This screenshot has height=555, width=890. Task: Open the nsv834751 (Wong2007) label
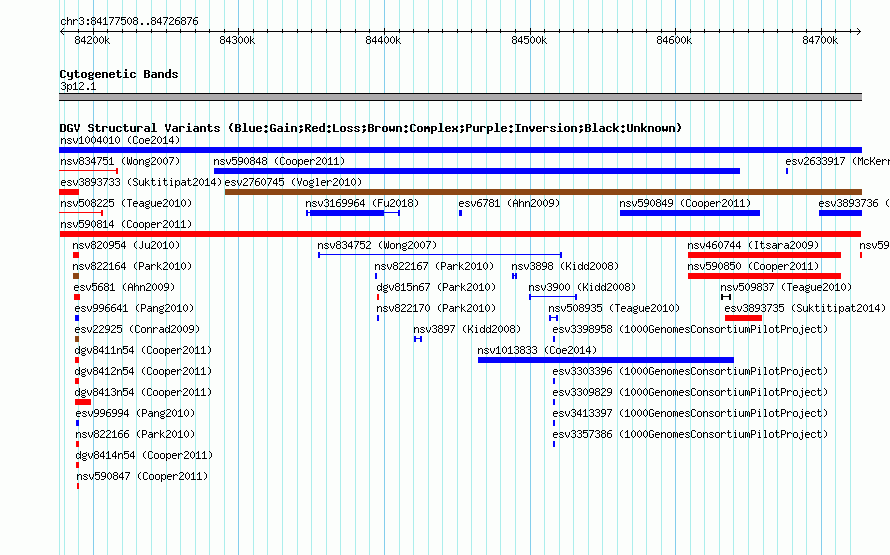pyautogui.click(x=120, y=161)
